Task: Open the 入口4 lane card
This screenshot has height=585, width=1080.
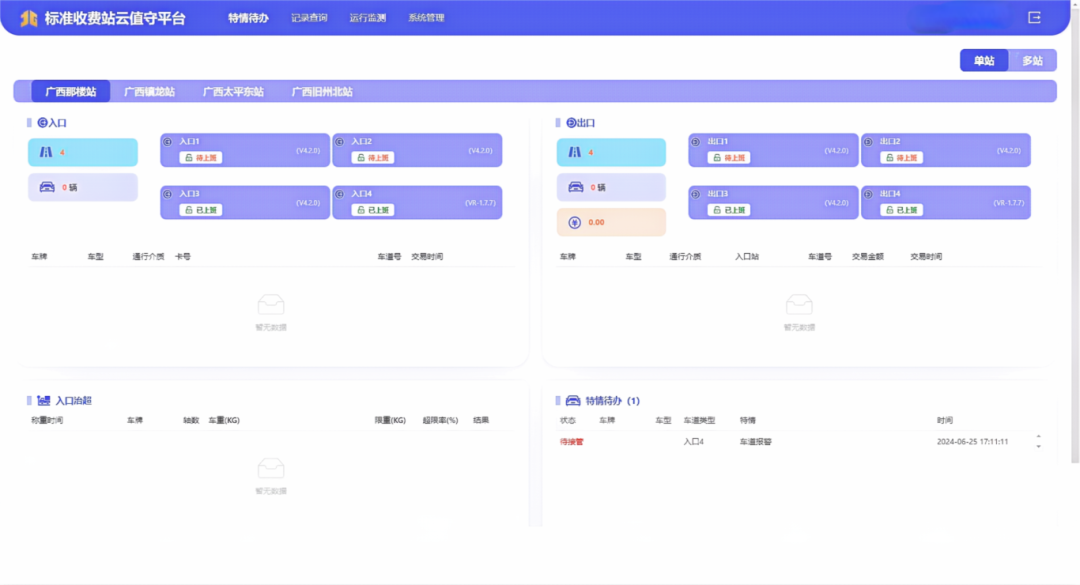Action: coord(417,202)
